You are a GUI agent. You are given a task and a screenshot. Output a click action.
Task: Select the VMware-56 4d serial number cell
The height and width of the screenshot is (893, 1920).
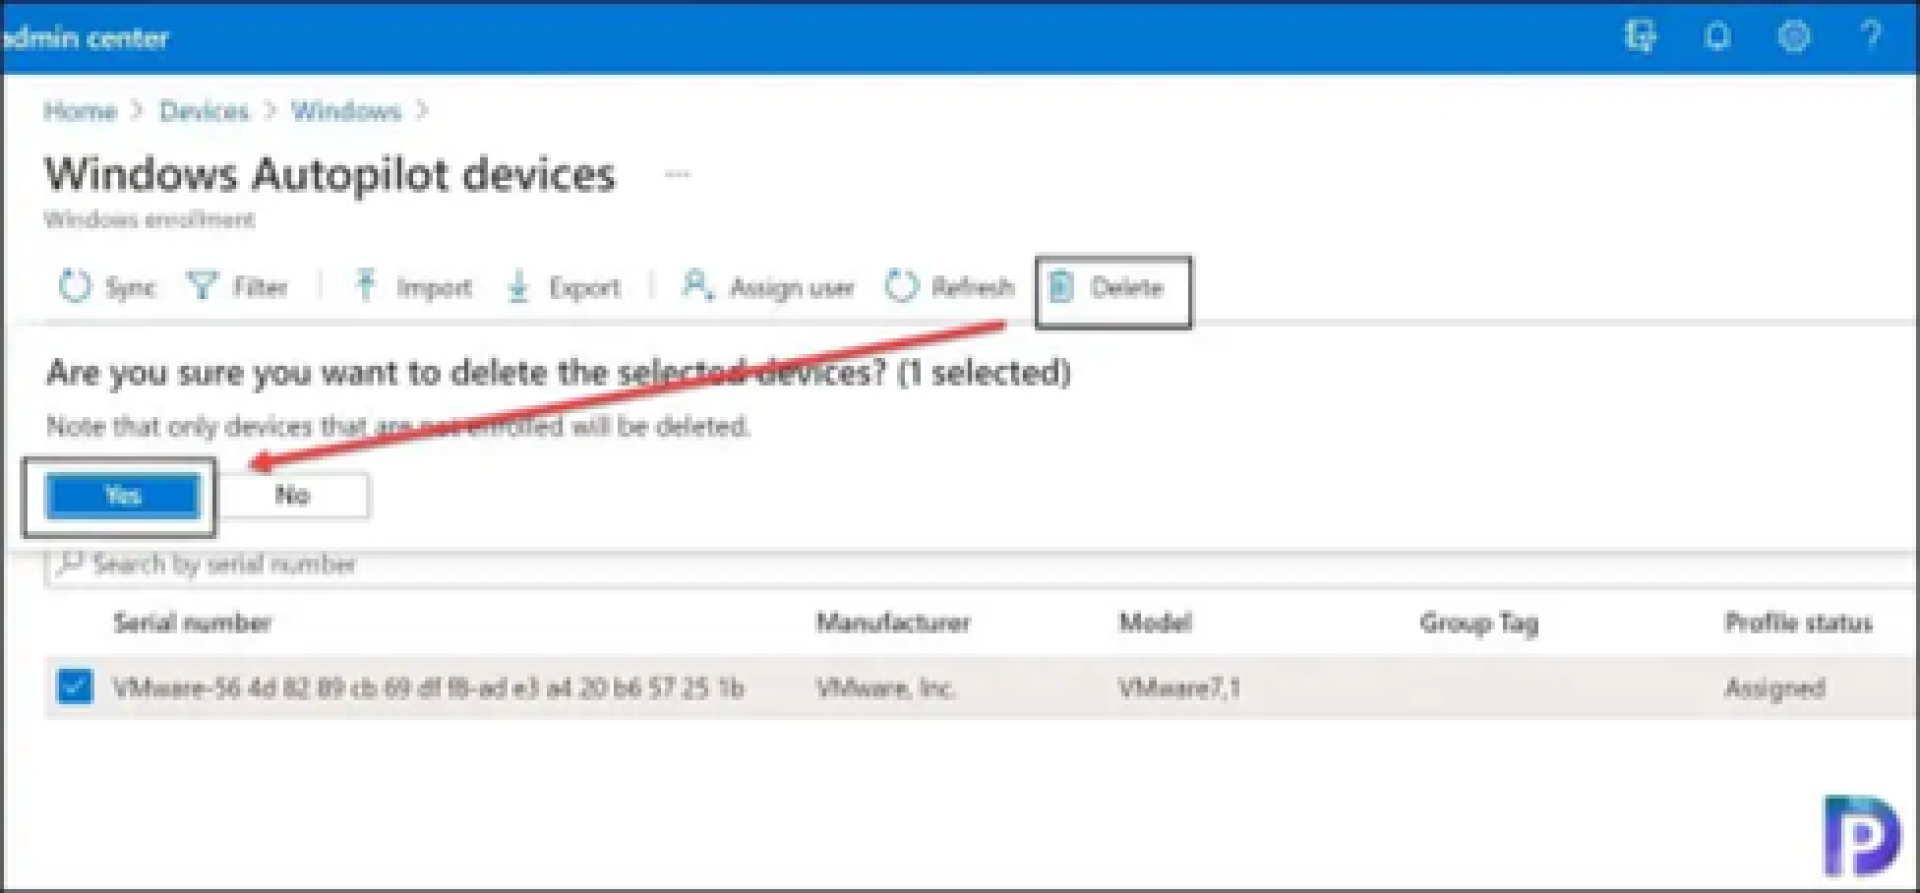tap(428, 688)
